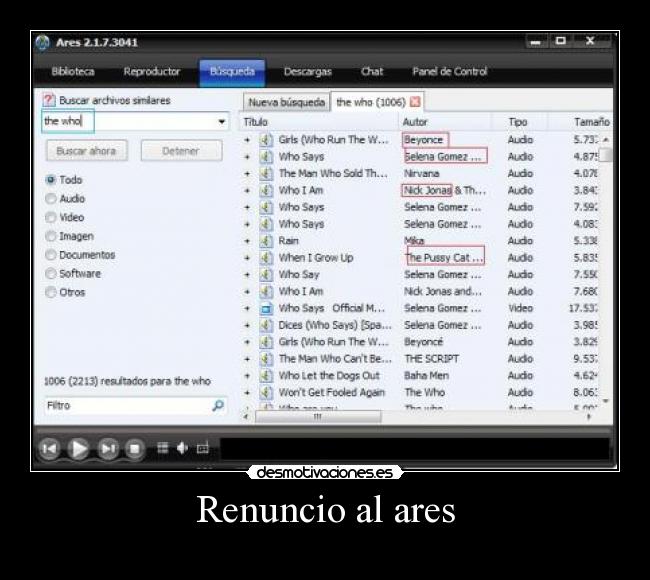Click audio icon for 'The Man Who Sold Th...'
The image size is (650, 580).
[266, 173]
